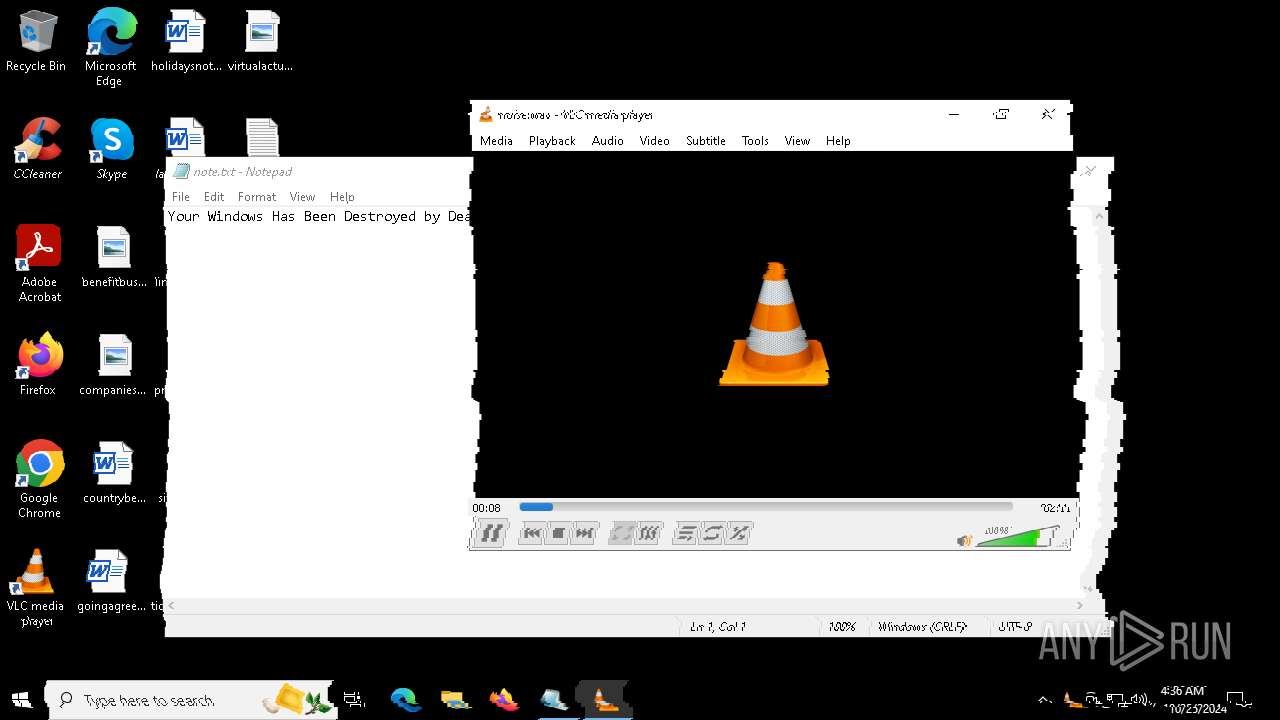The height and width of the screenshot is (720, 1280).
Task: Mute audio with VLC speaker icon
Action: [964, 540]
